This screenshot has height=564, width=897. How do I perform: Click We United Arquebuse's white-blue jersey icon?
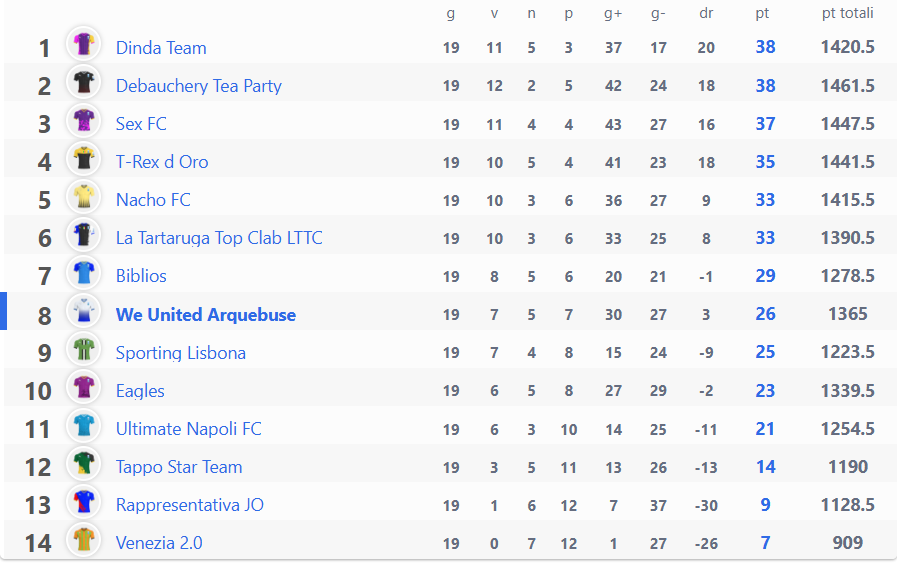click(84, 311)
